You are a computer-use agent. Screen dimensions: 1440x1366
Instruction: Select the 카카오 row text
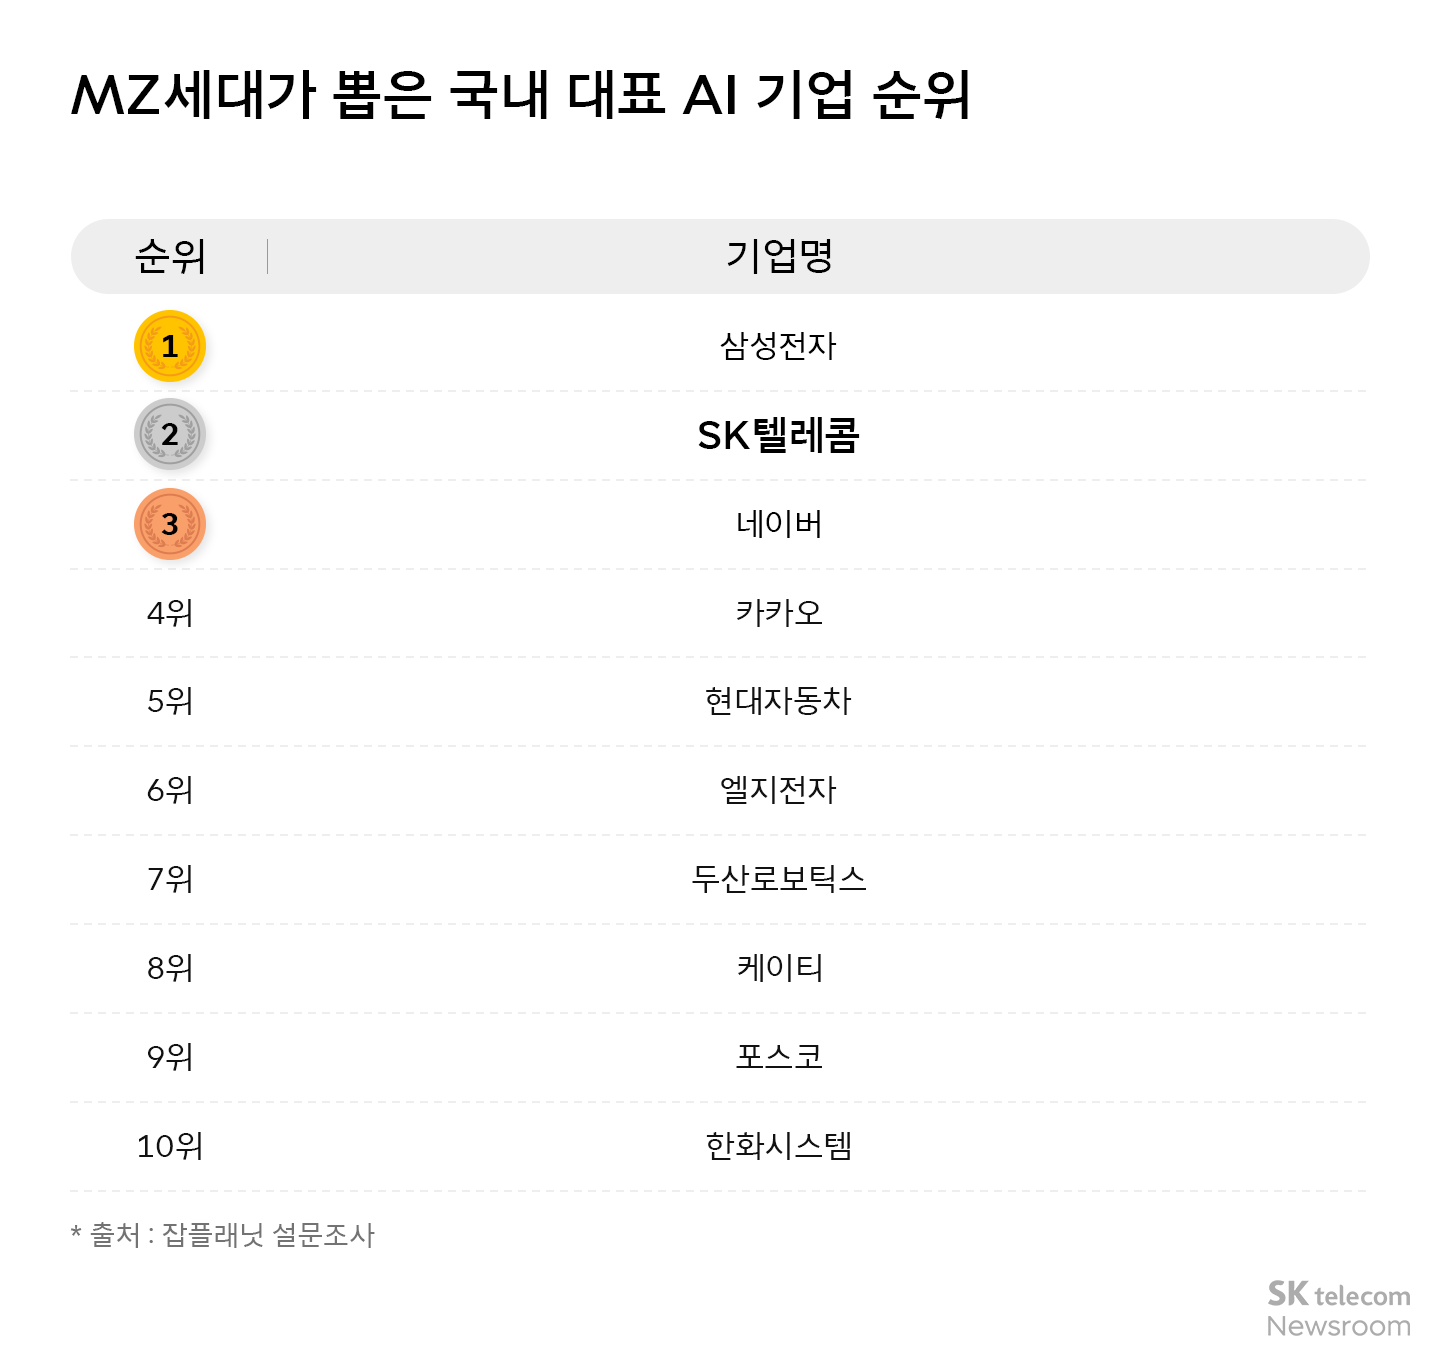[778, 612]
